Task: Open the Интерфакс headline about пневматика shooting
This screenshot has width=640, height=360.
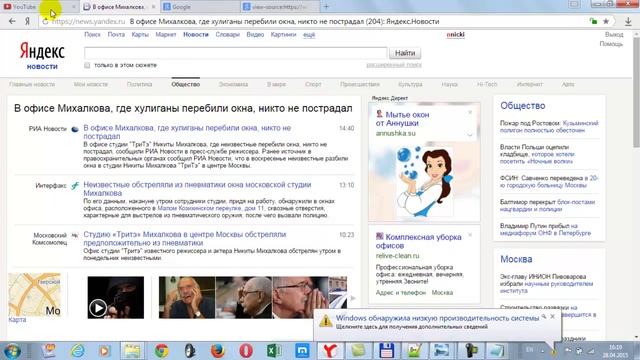Action: [x=197, y=189]
